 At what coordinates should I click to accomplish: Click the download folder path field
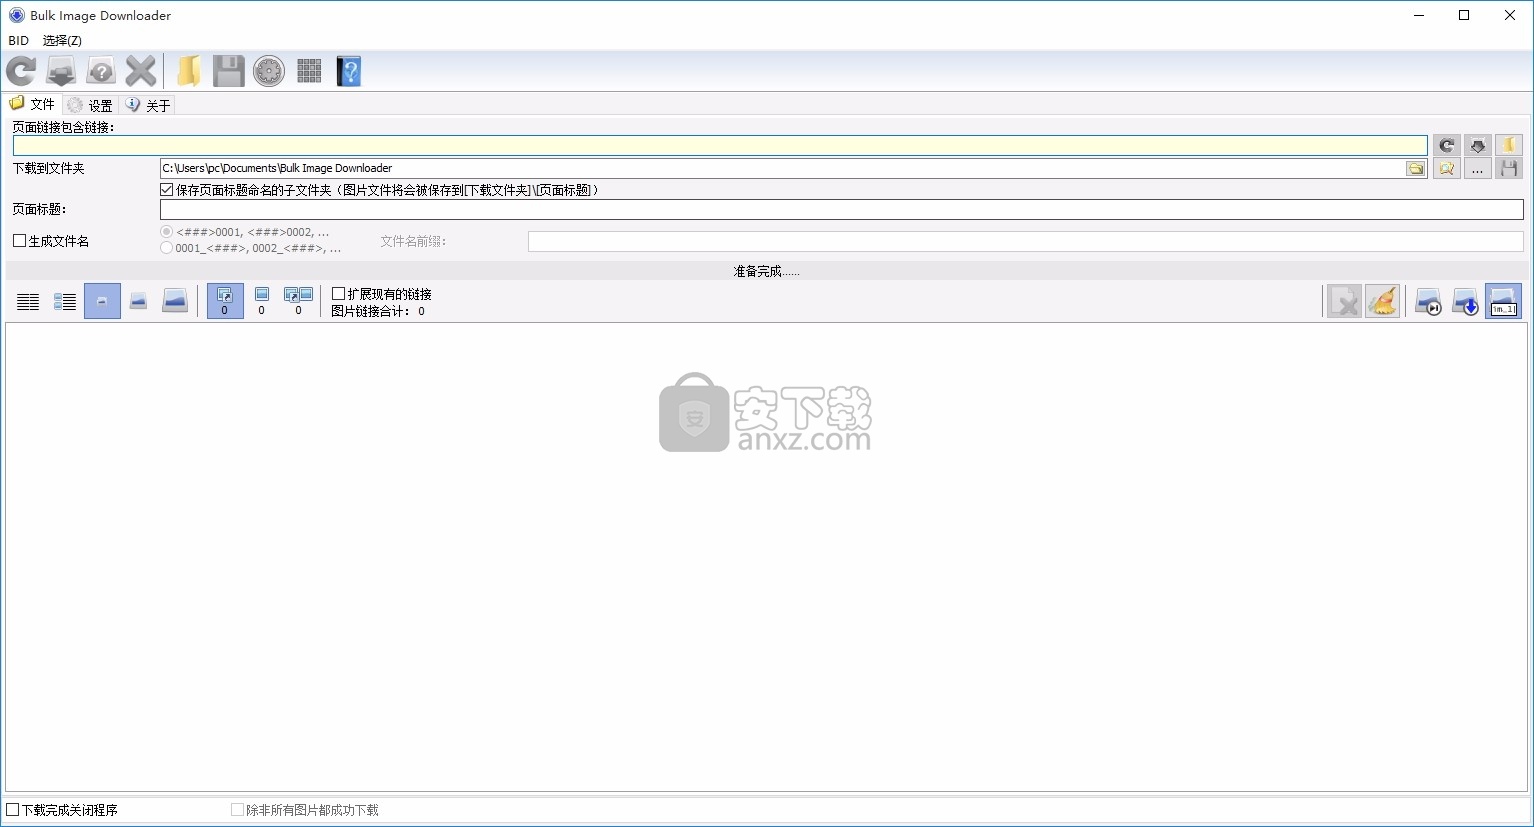tap(783, 169)
